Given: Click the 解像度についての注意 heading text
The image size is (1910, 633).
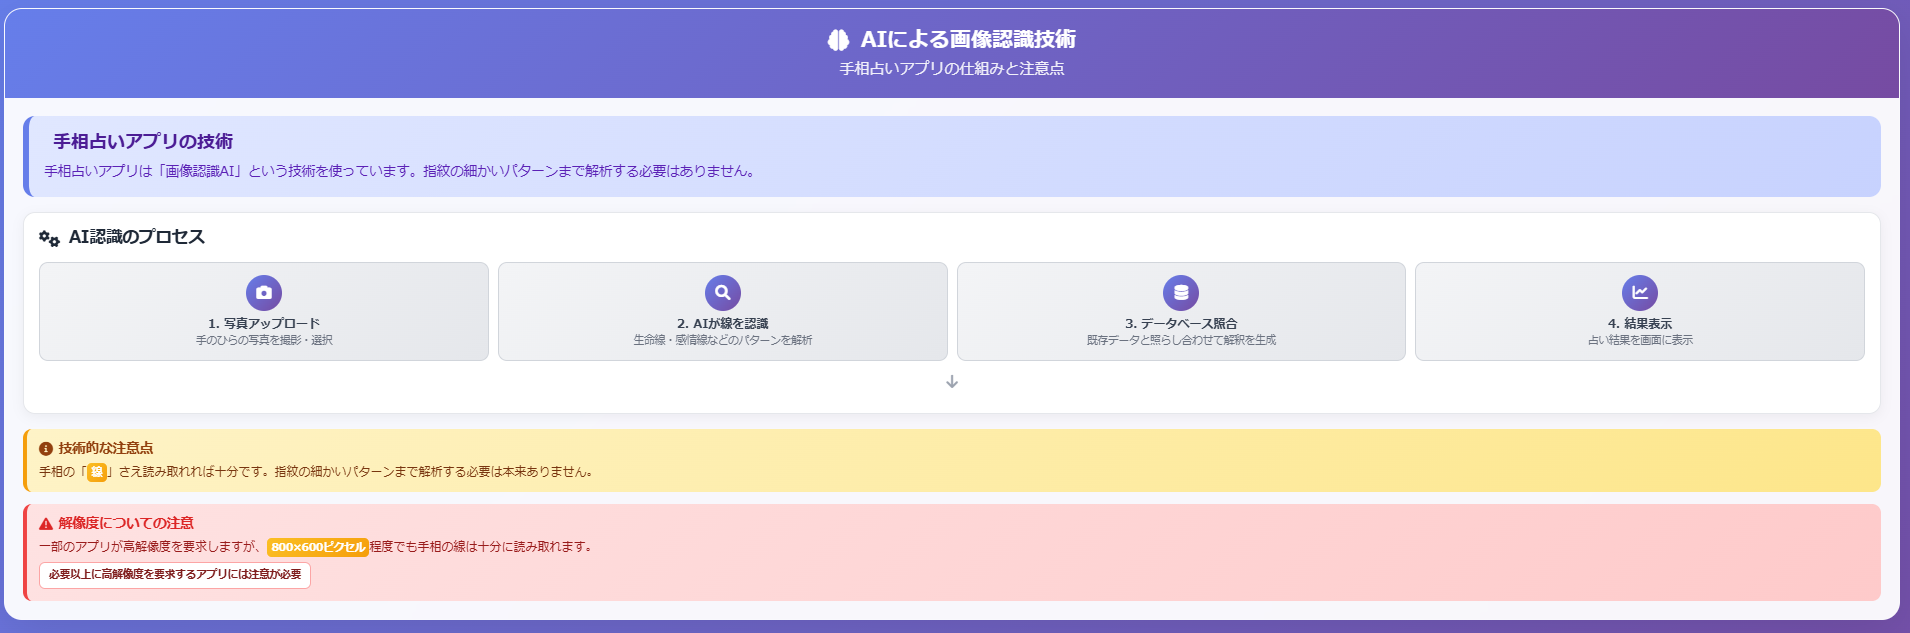Looking at the screenshot, I should click(126, 523).
